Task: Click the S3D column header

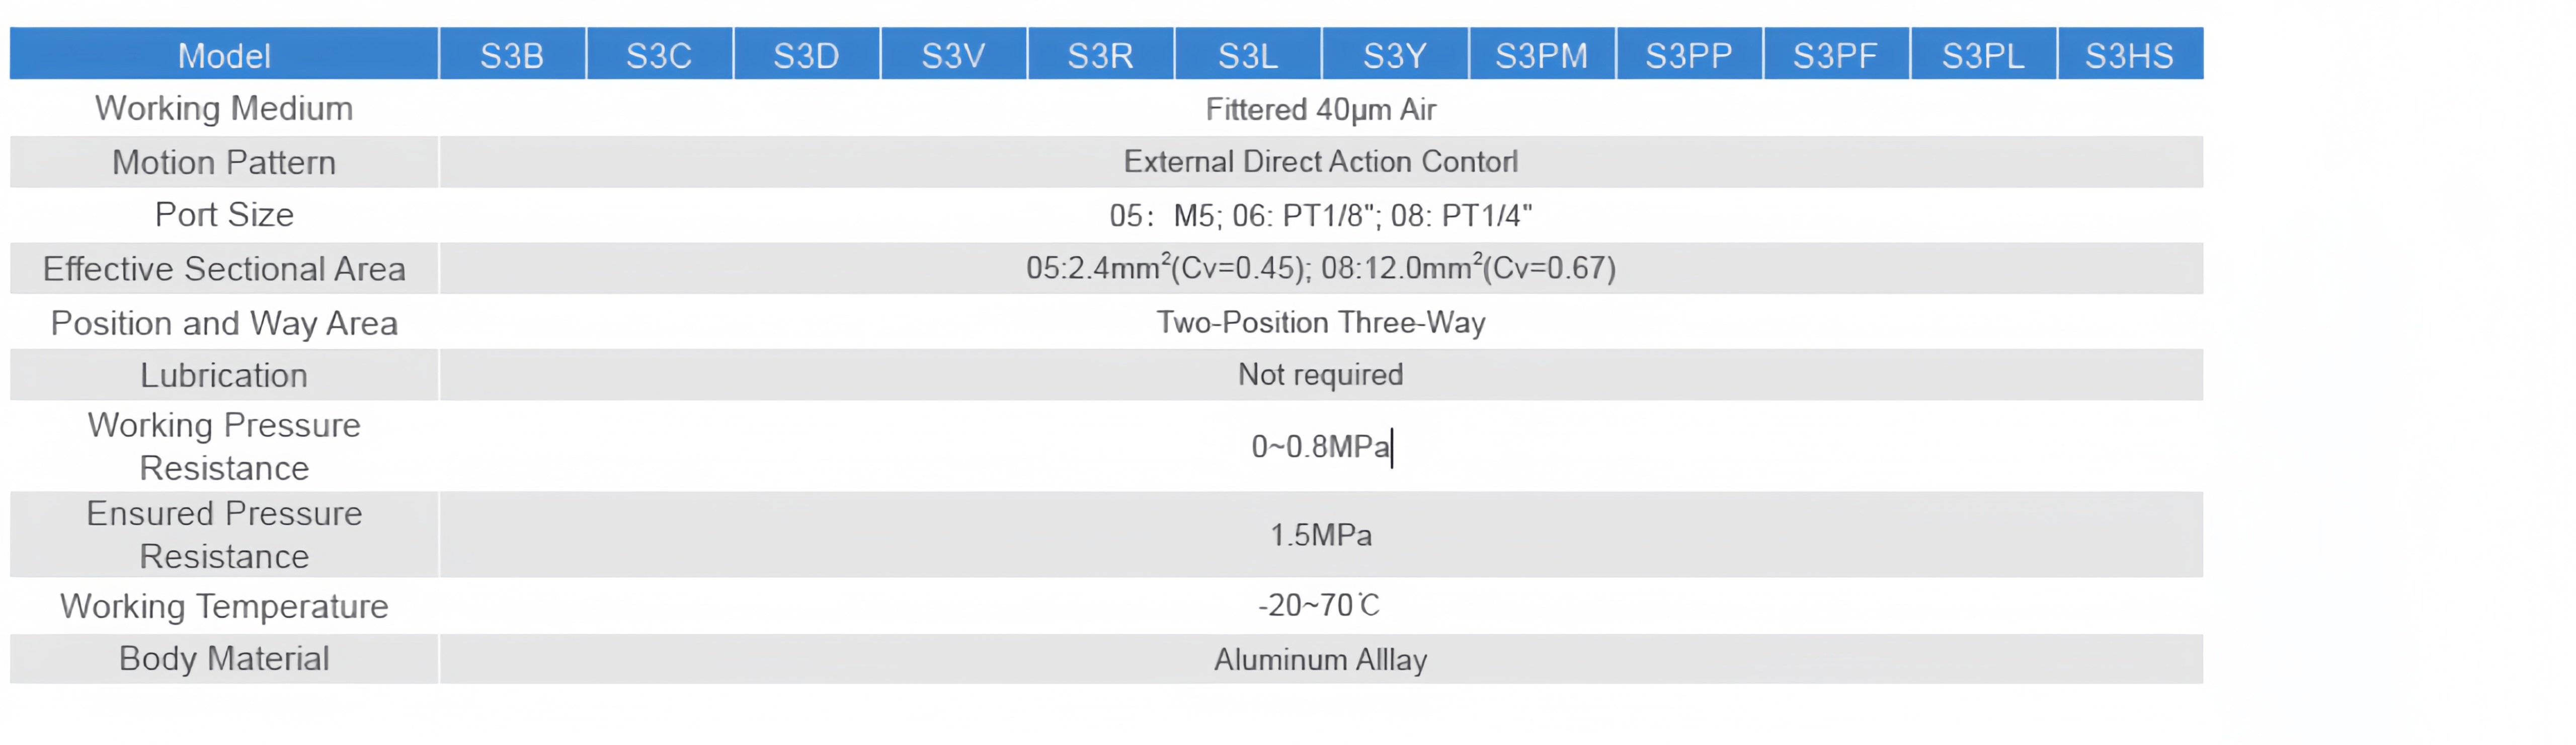Action: (x=806, y=54)
